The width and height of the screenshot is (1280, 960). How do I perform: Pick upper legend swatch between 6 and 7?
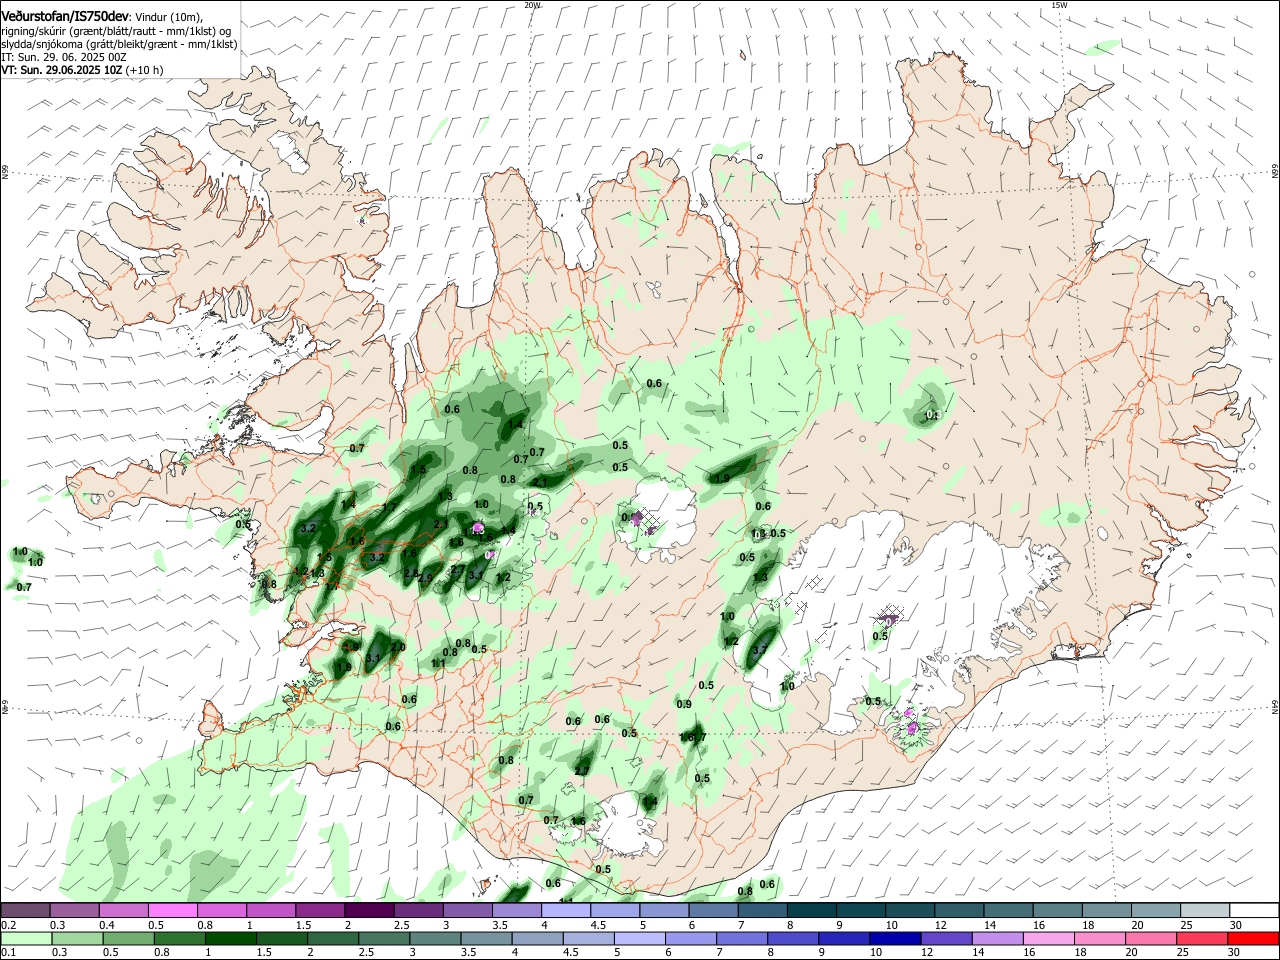[712, 911]
